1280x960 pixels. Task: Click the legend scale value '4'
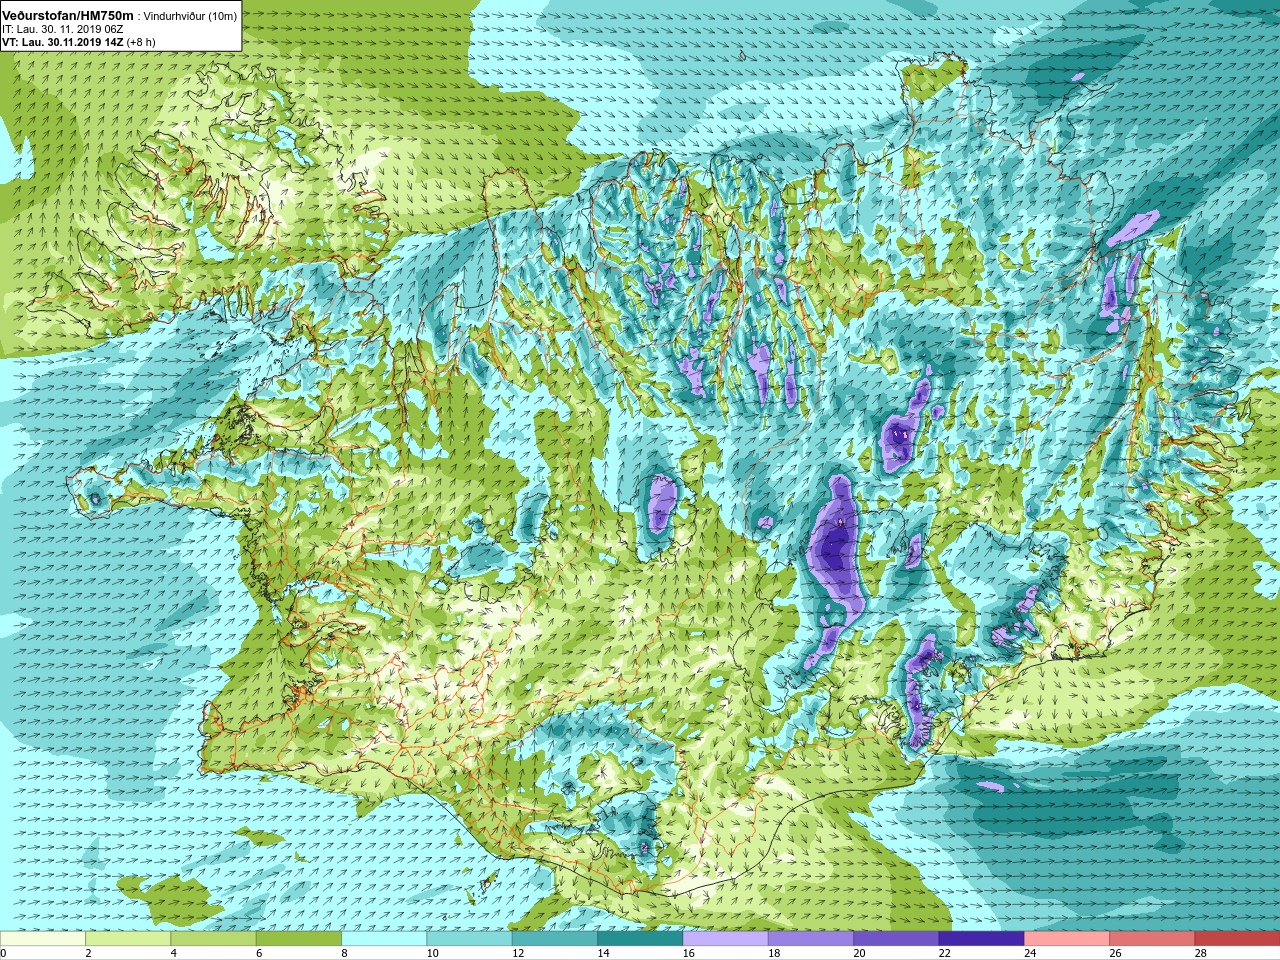[174, 953]
